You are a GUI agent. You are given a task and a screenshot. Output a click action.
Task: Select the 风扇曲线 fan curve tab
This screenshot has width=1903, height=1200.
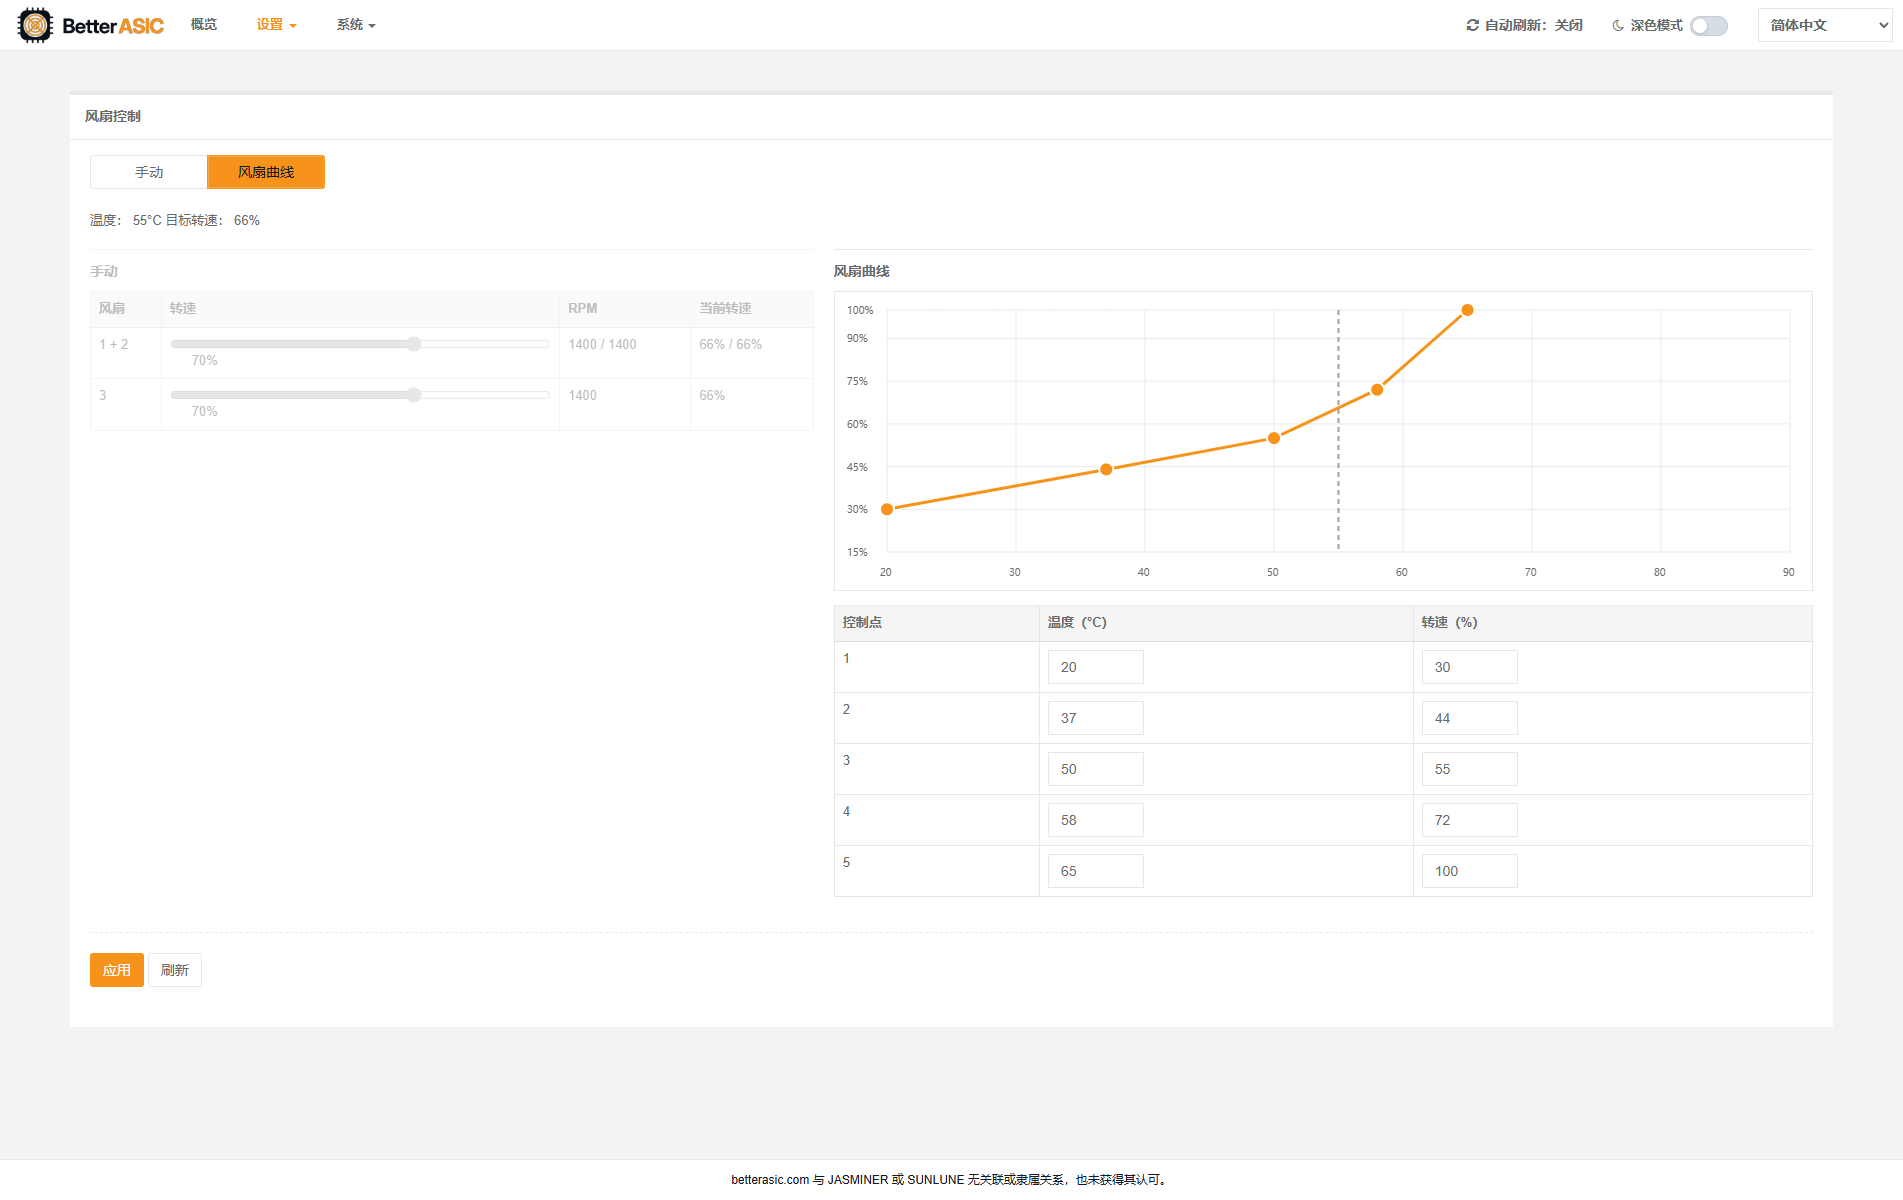click(266, 172)
